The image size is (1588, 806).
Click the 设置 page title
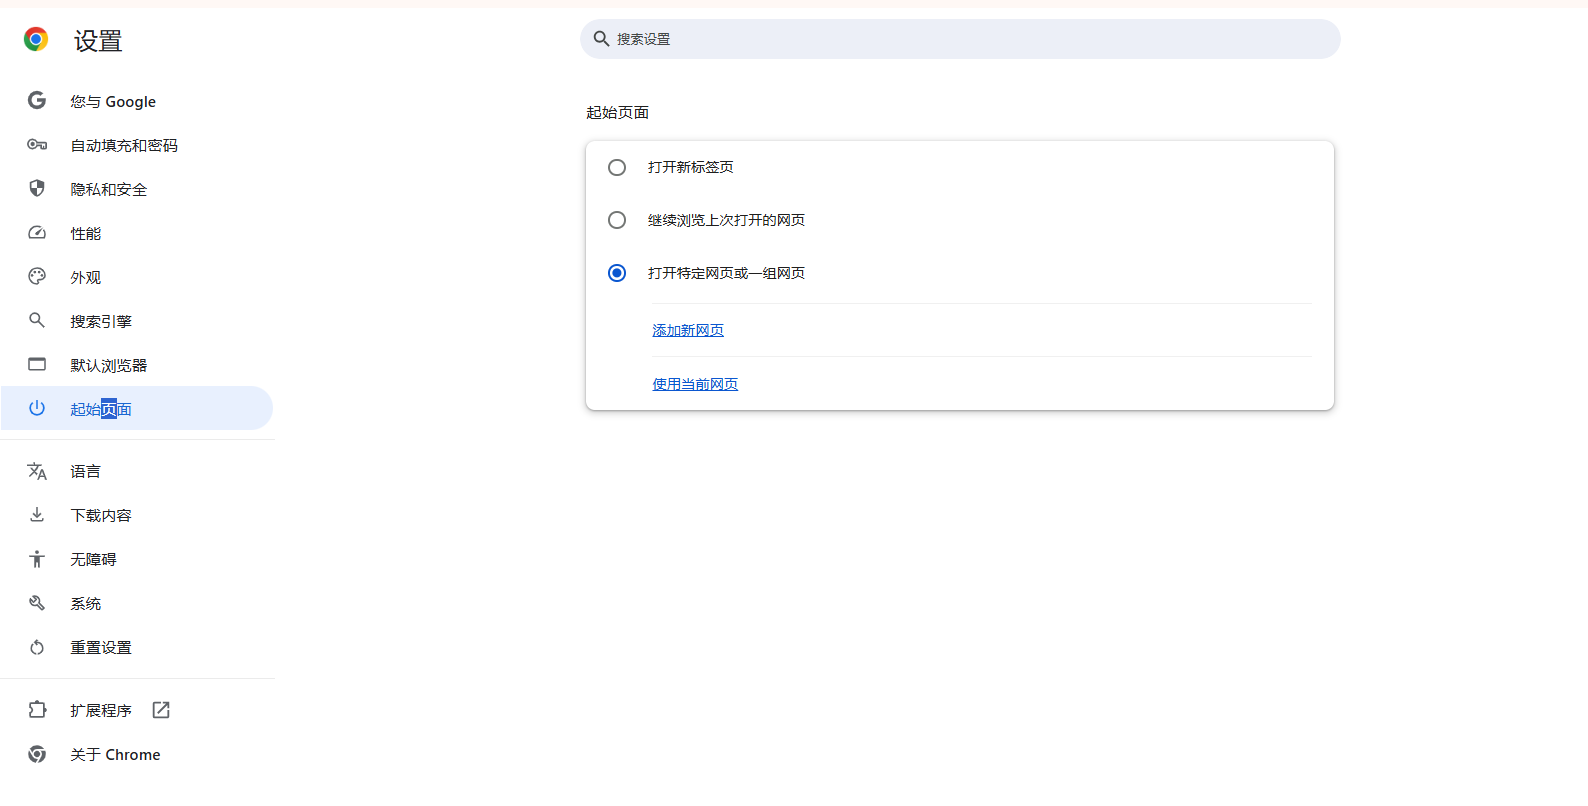(98, 41)
